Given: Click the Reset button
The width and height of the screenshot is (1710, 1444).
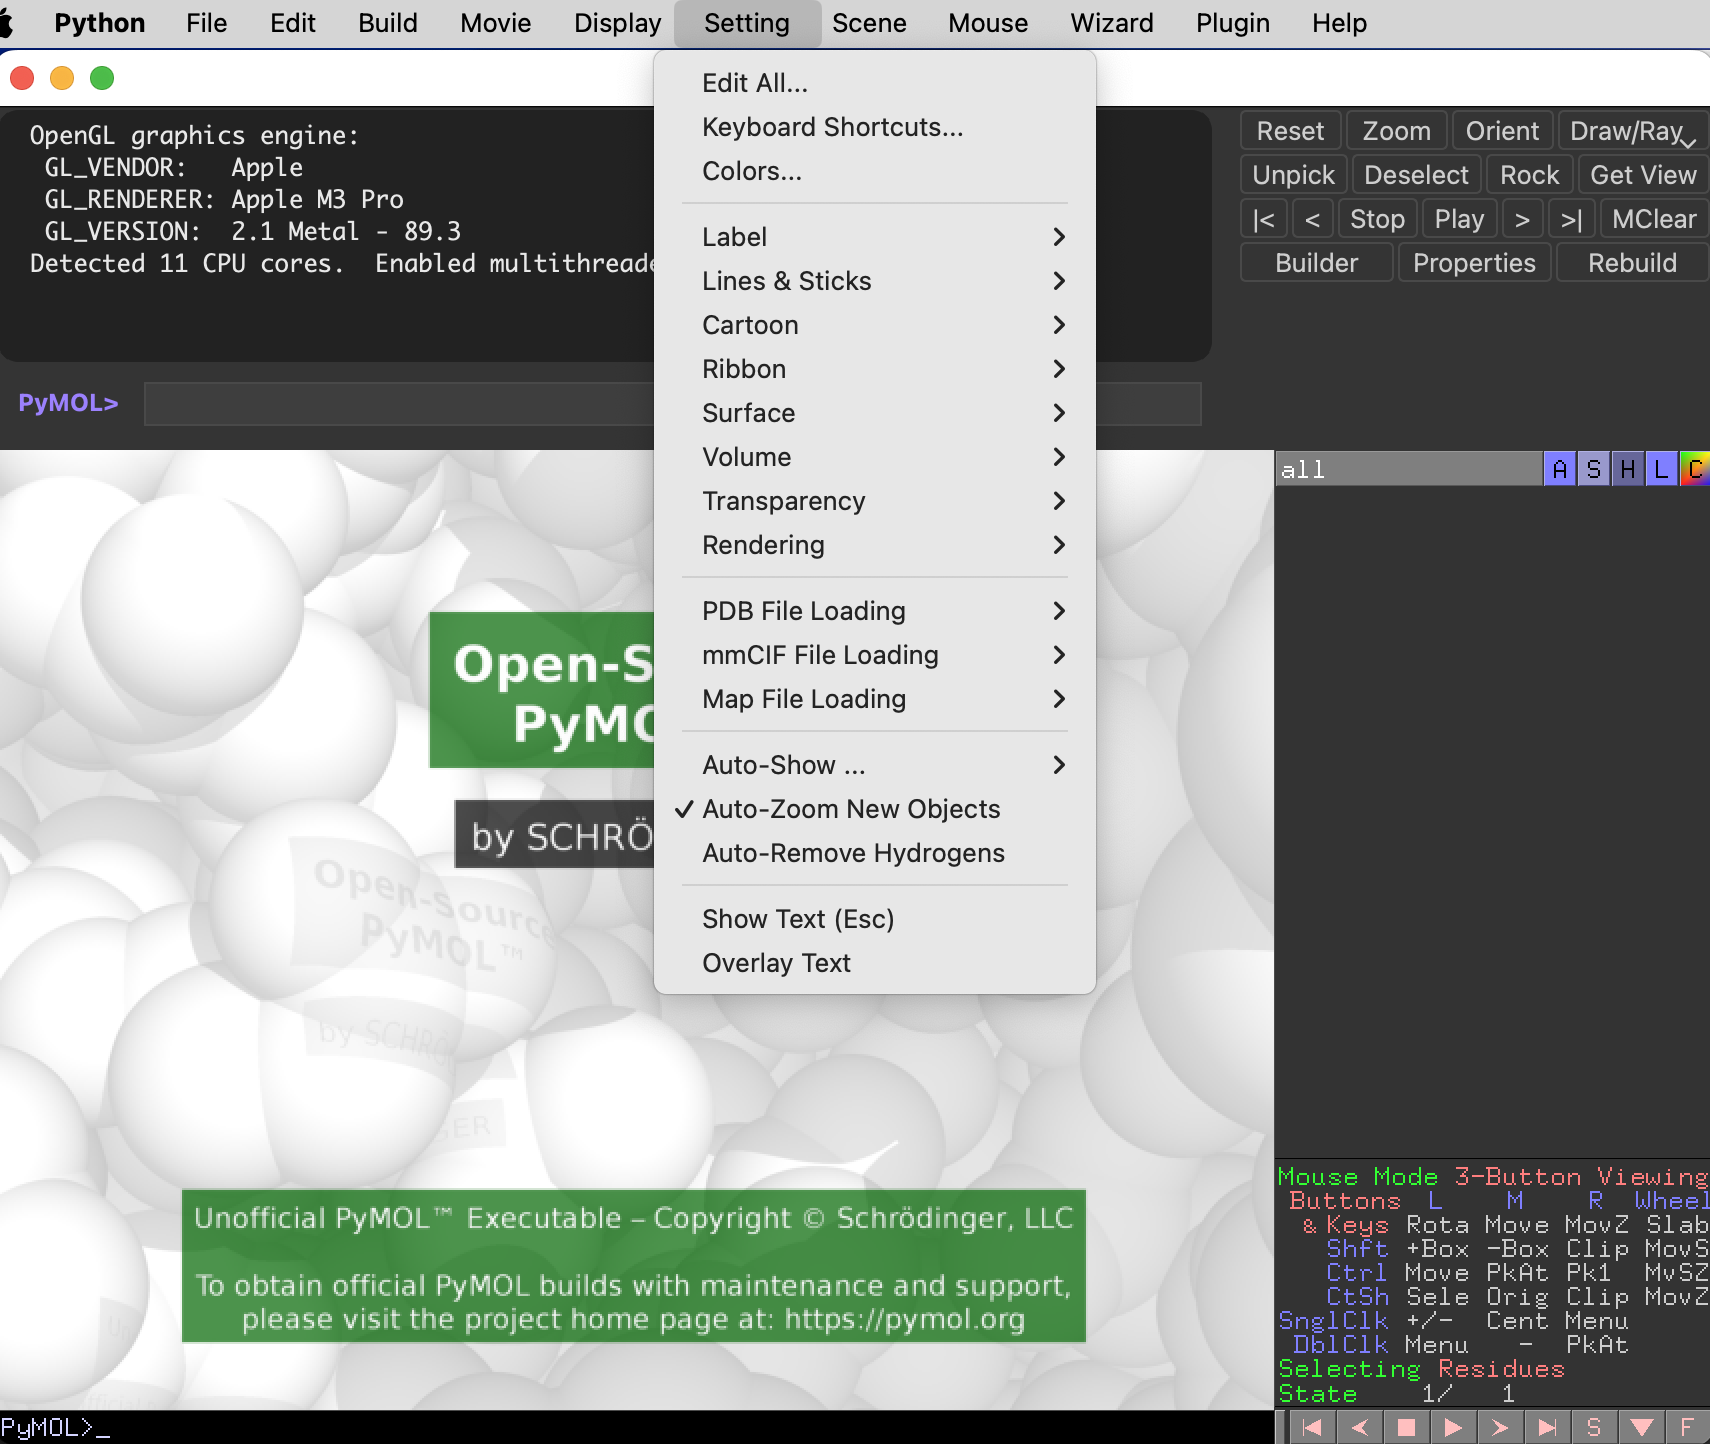Looking at the screenshot, I should click(1290, 131).
